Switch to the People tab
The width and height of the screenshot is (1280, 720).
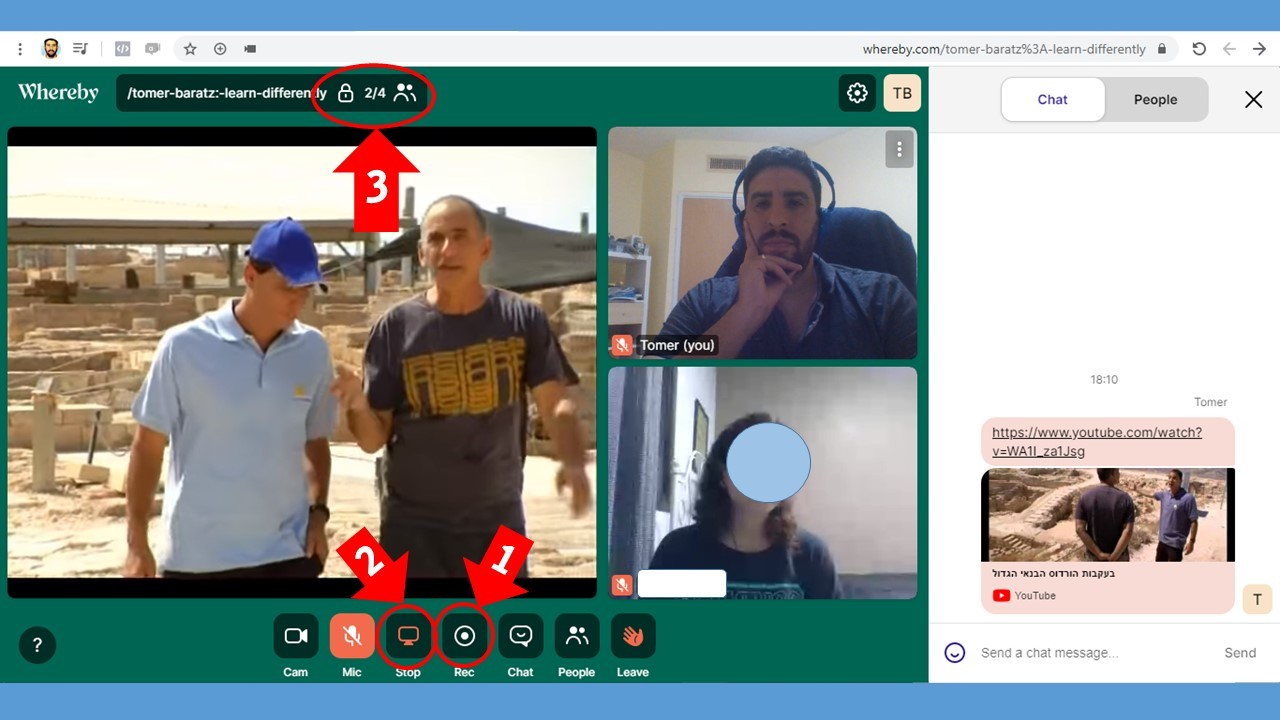pos(1155,100)
